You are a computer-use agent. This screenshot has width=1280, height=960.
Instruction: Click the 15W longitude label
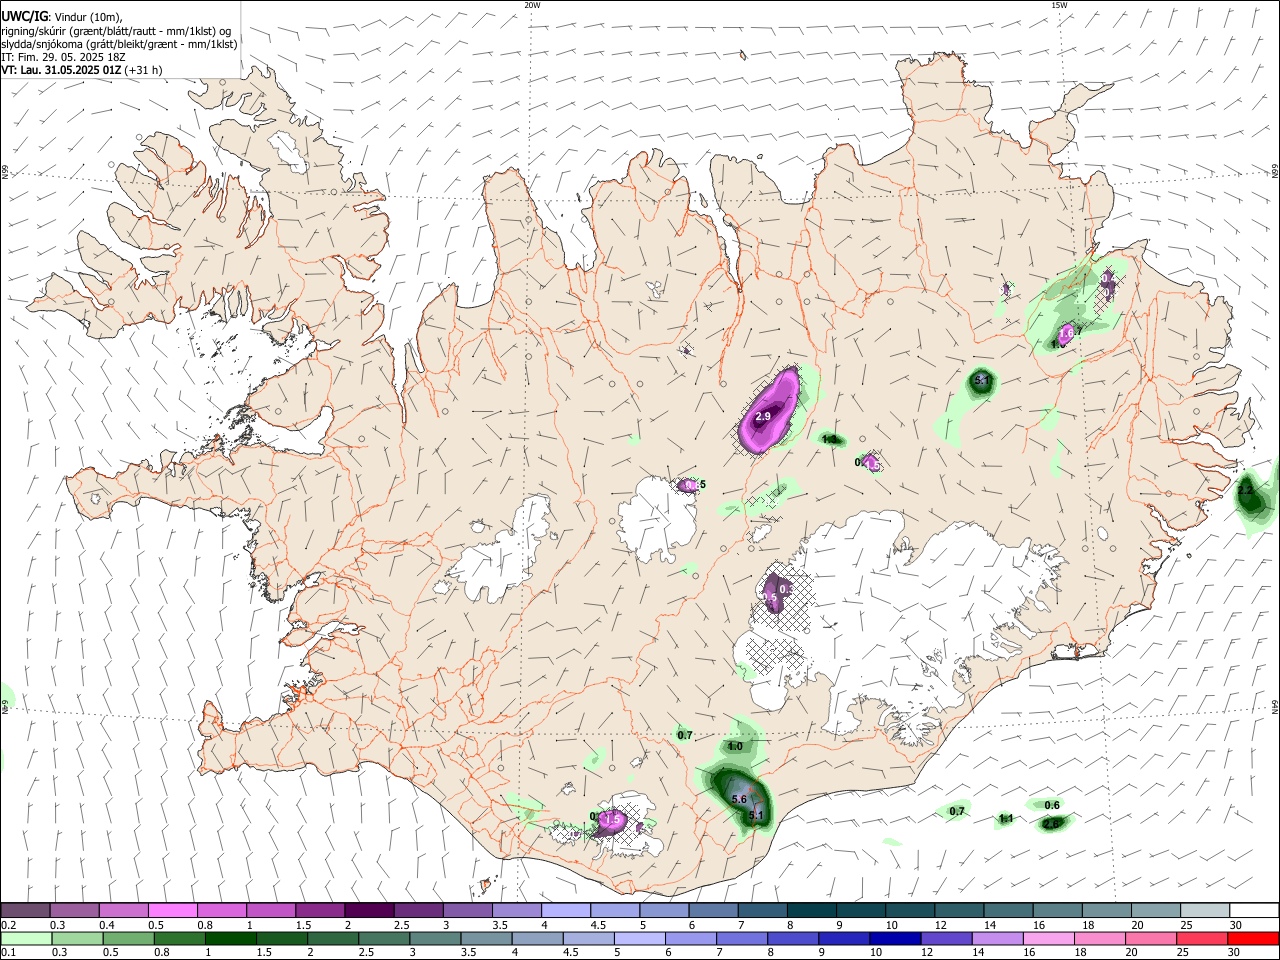(1059, 5)
